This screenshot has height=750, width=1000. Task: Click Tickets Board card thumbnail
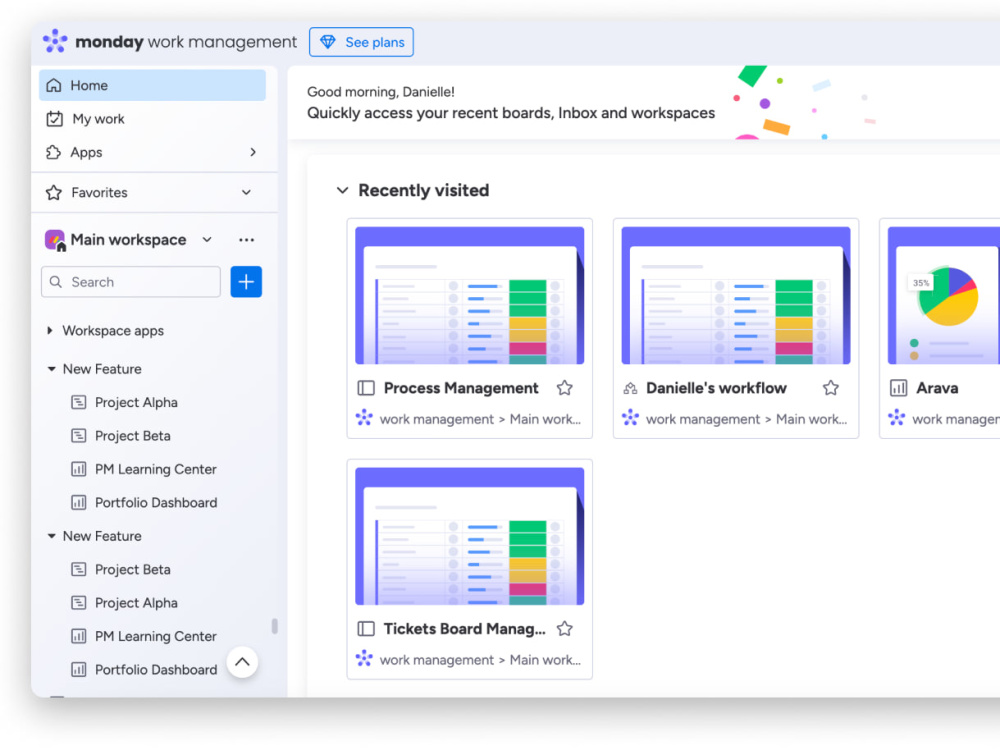coord(469,536)
